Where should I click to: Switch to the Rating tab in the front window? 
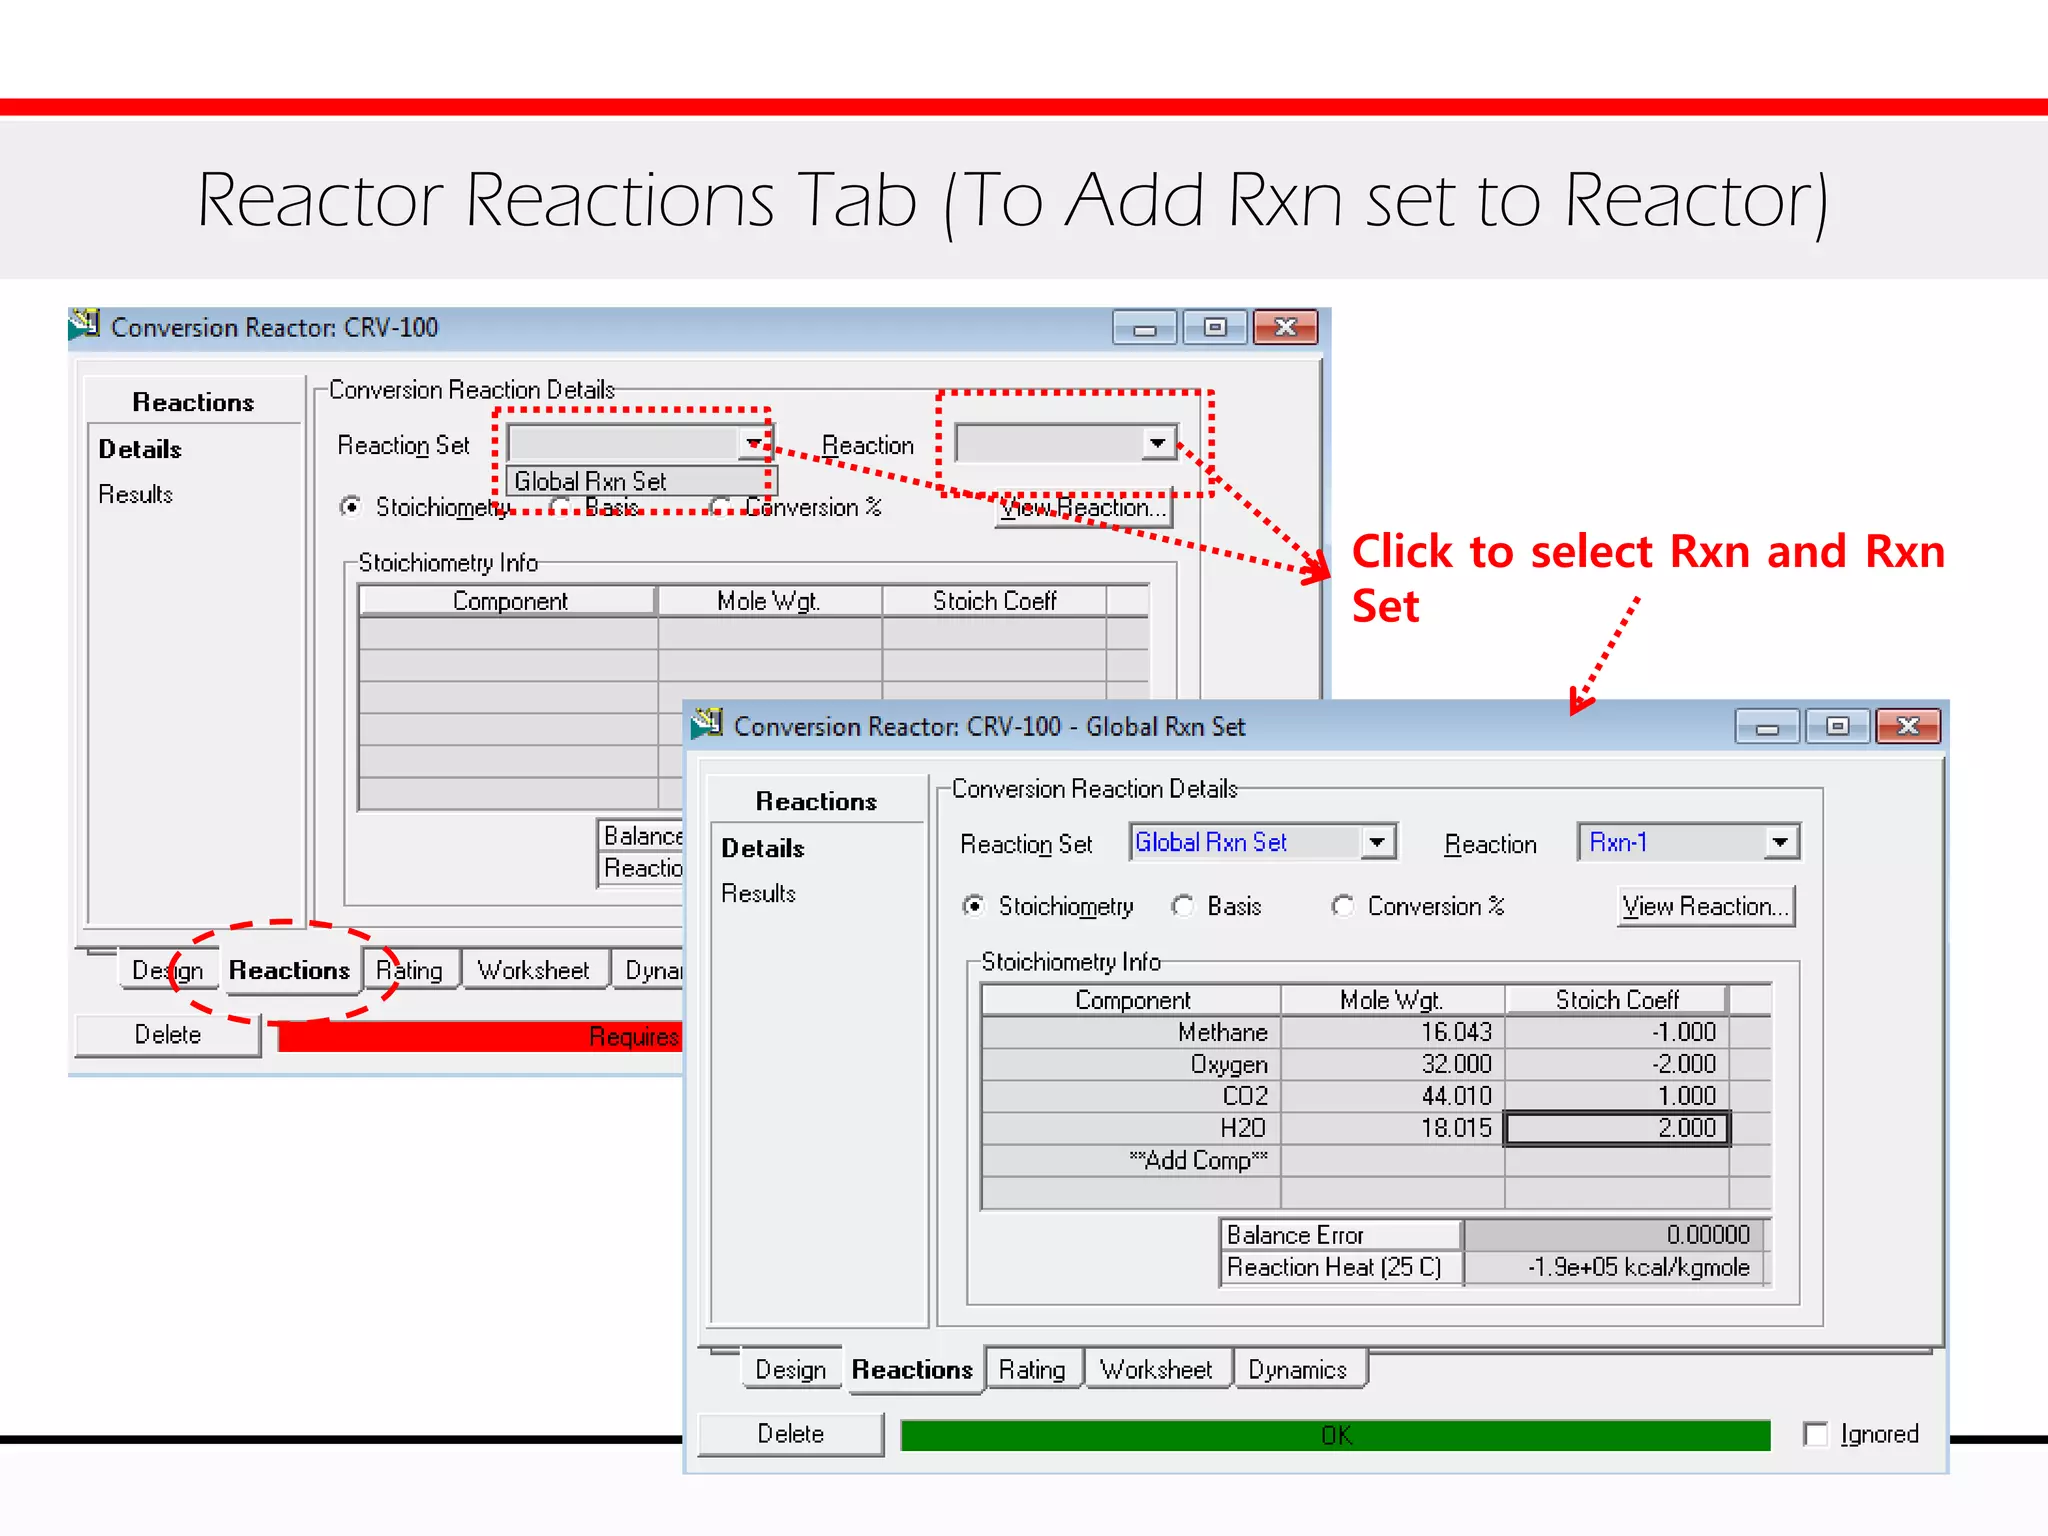[x=1032, y=1369]
